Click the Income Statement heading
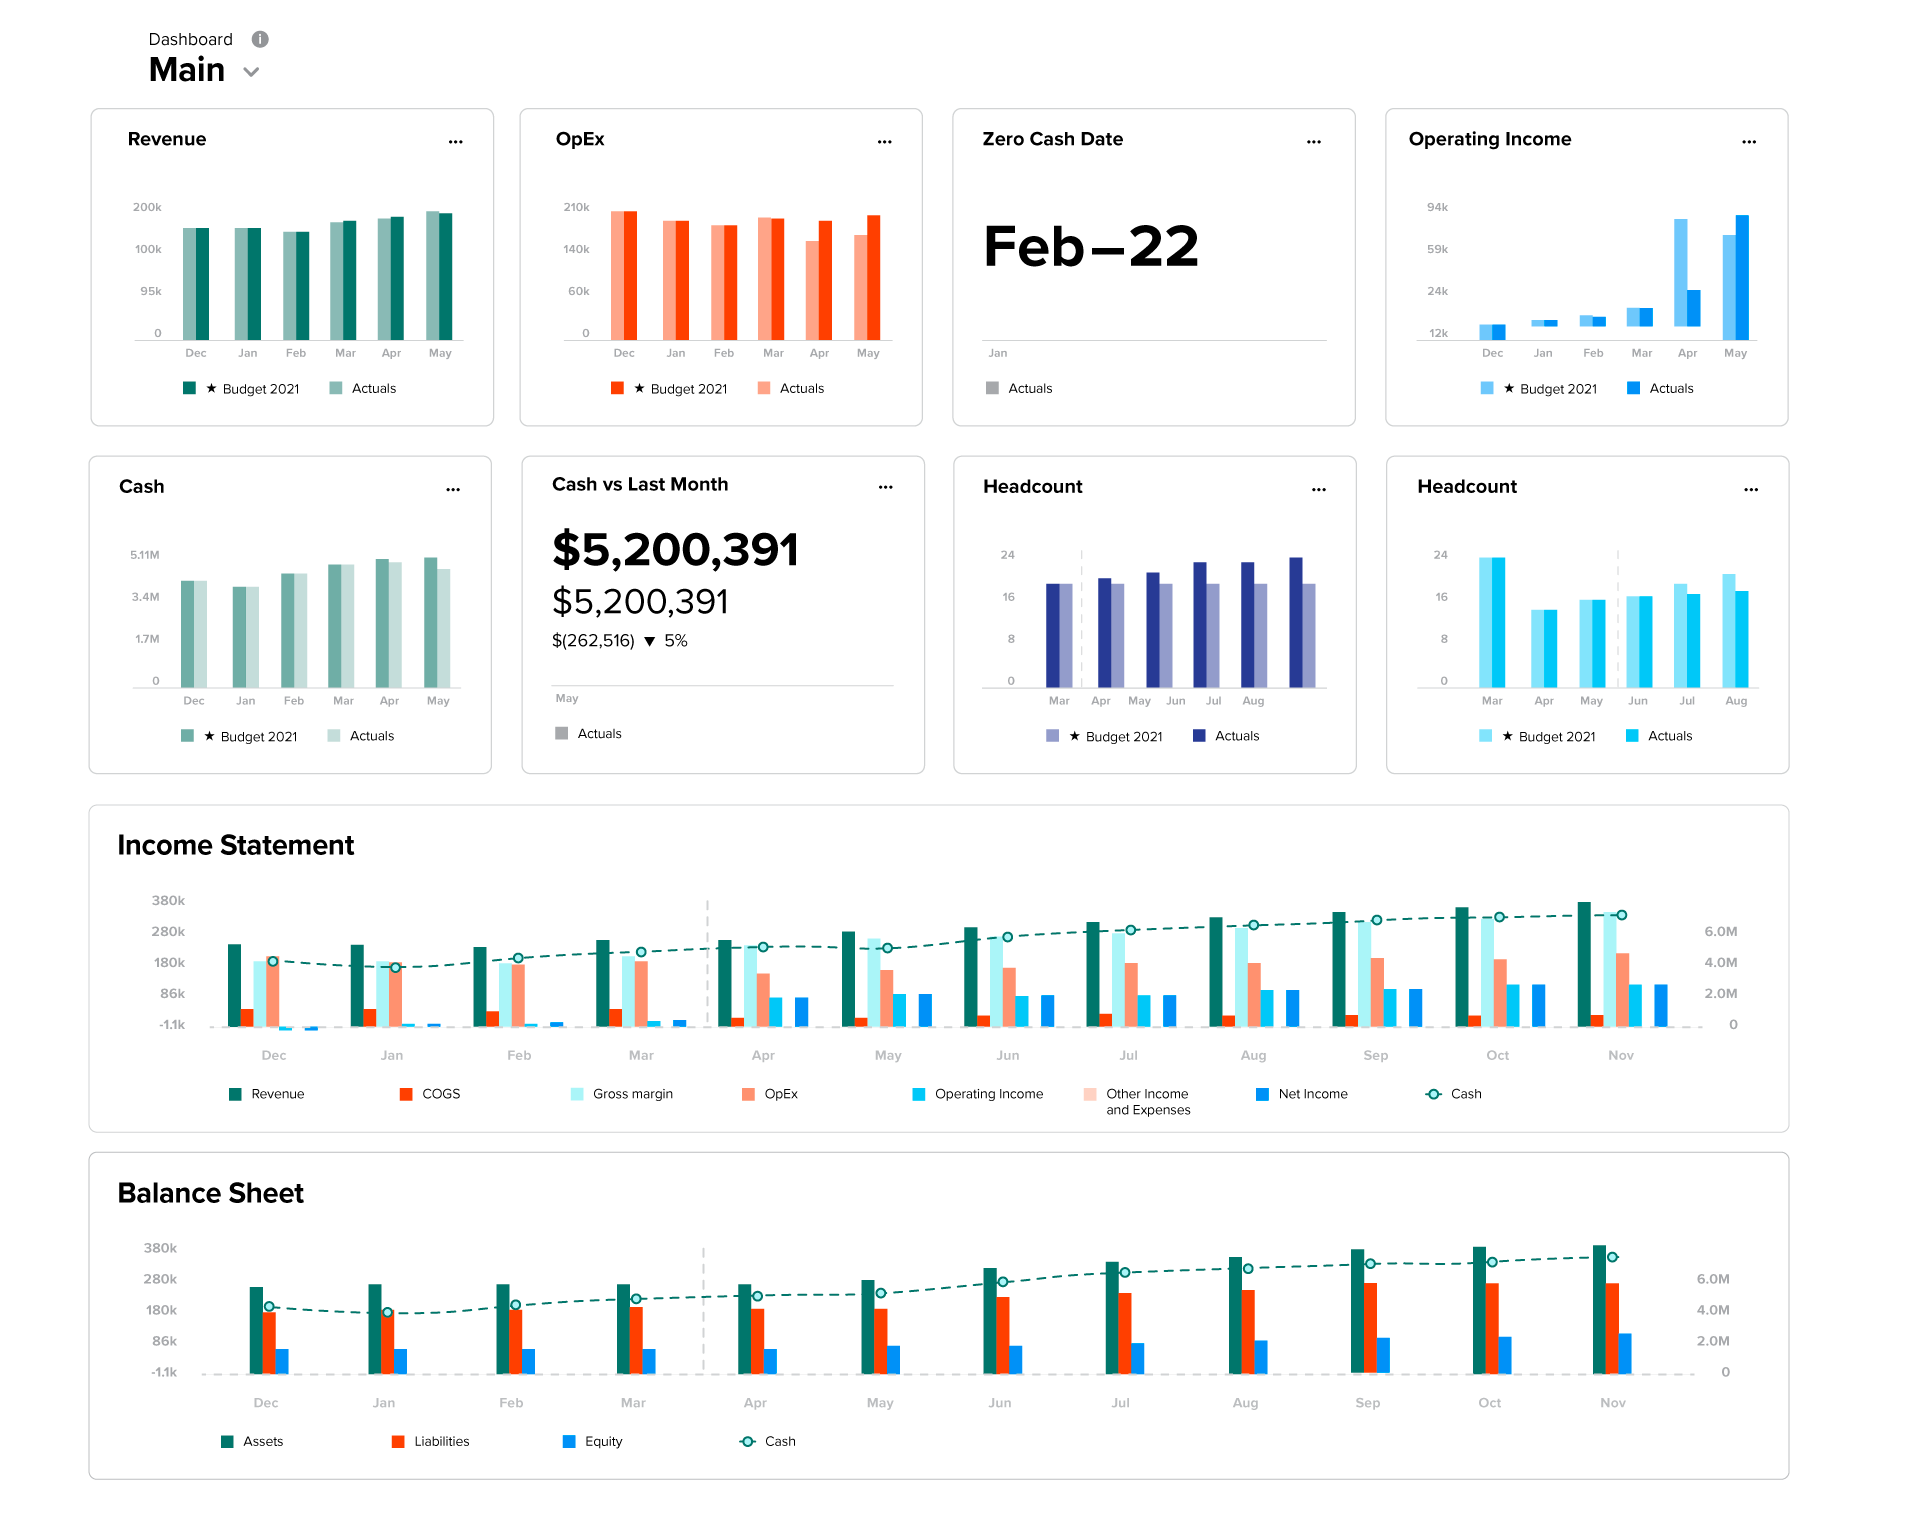The image size is (1920, 1537). (235, 845)
